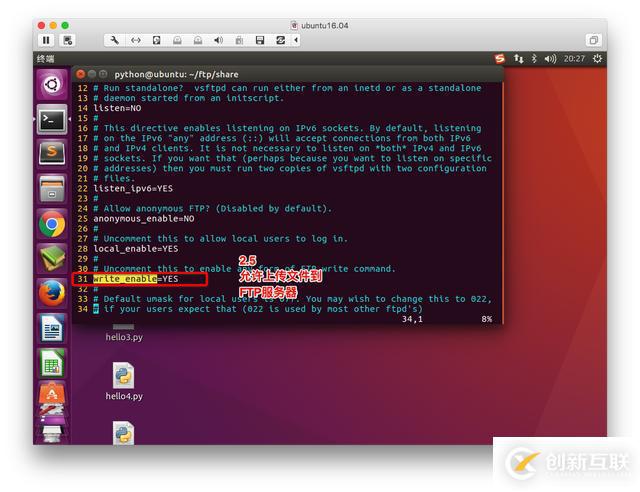Select the Python file icon below hello4.py
Image resolution: width=640 pixels, height=492 pixels.
(x=123, y=432)
